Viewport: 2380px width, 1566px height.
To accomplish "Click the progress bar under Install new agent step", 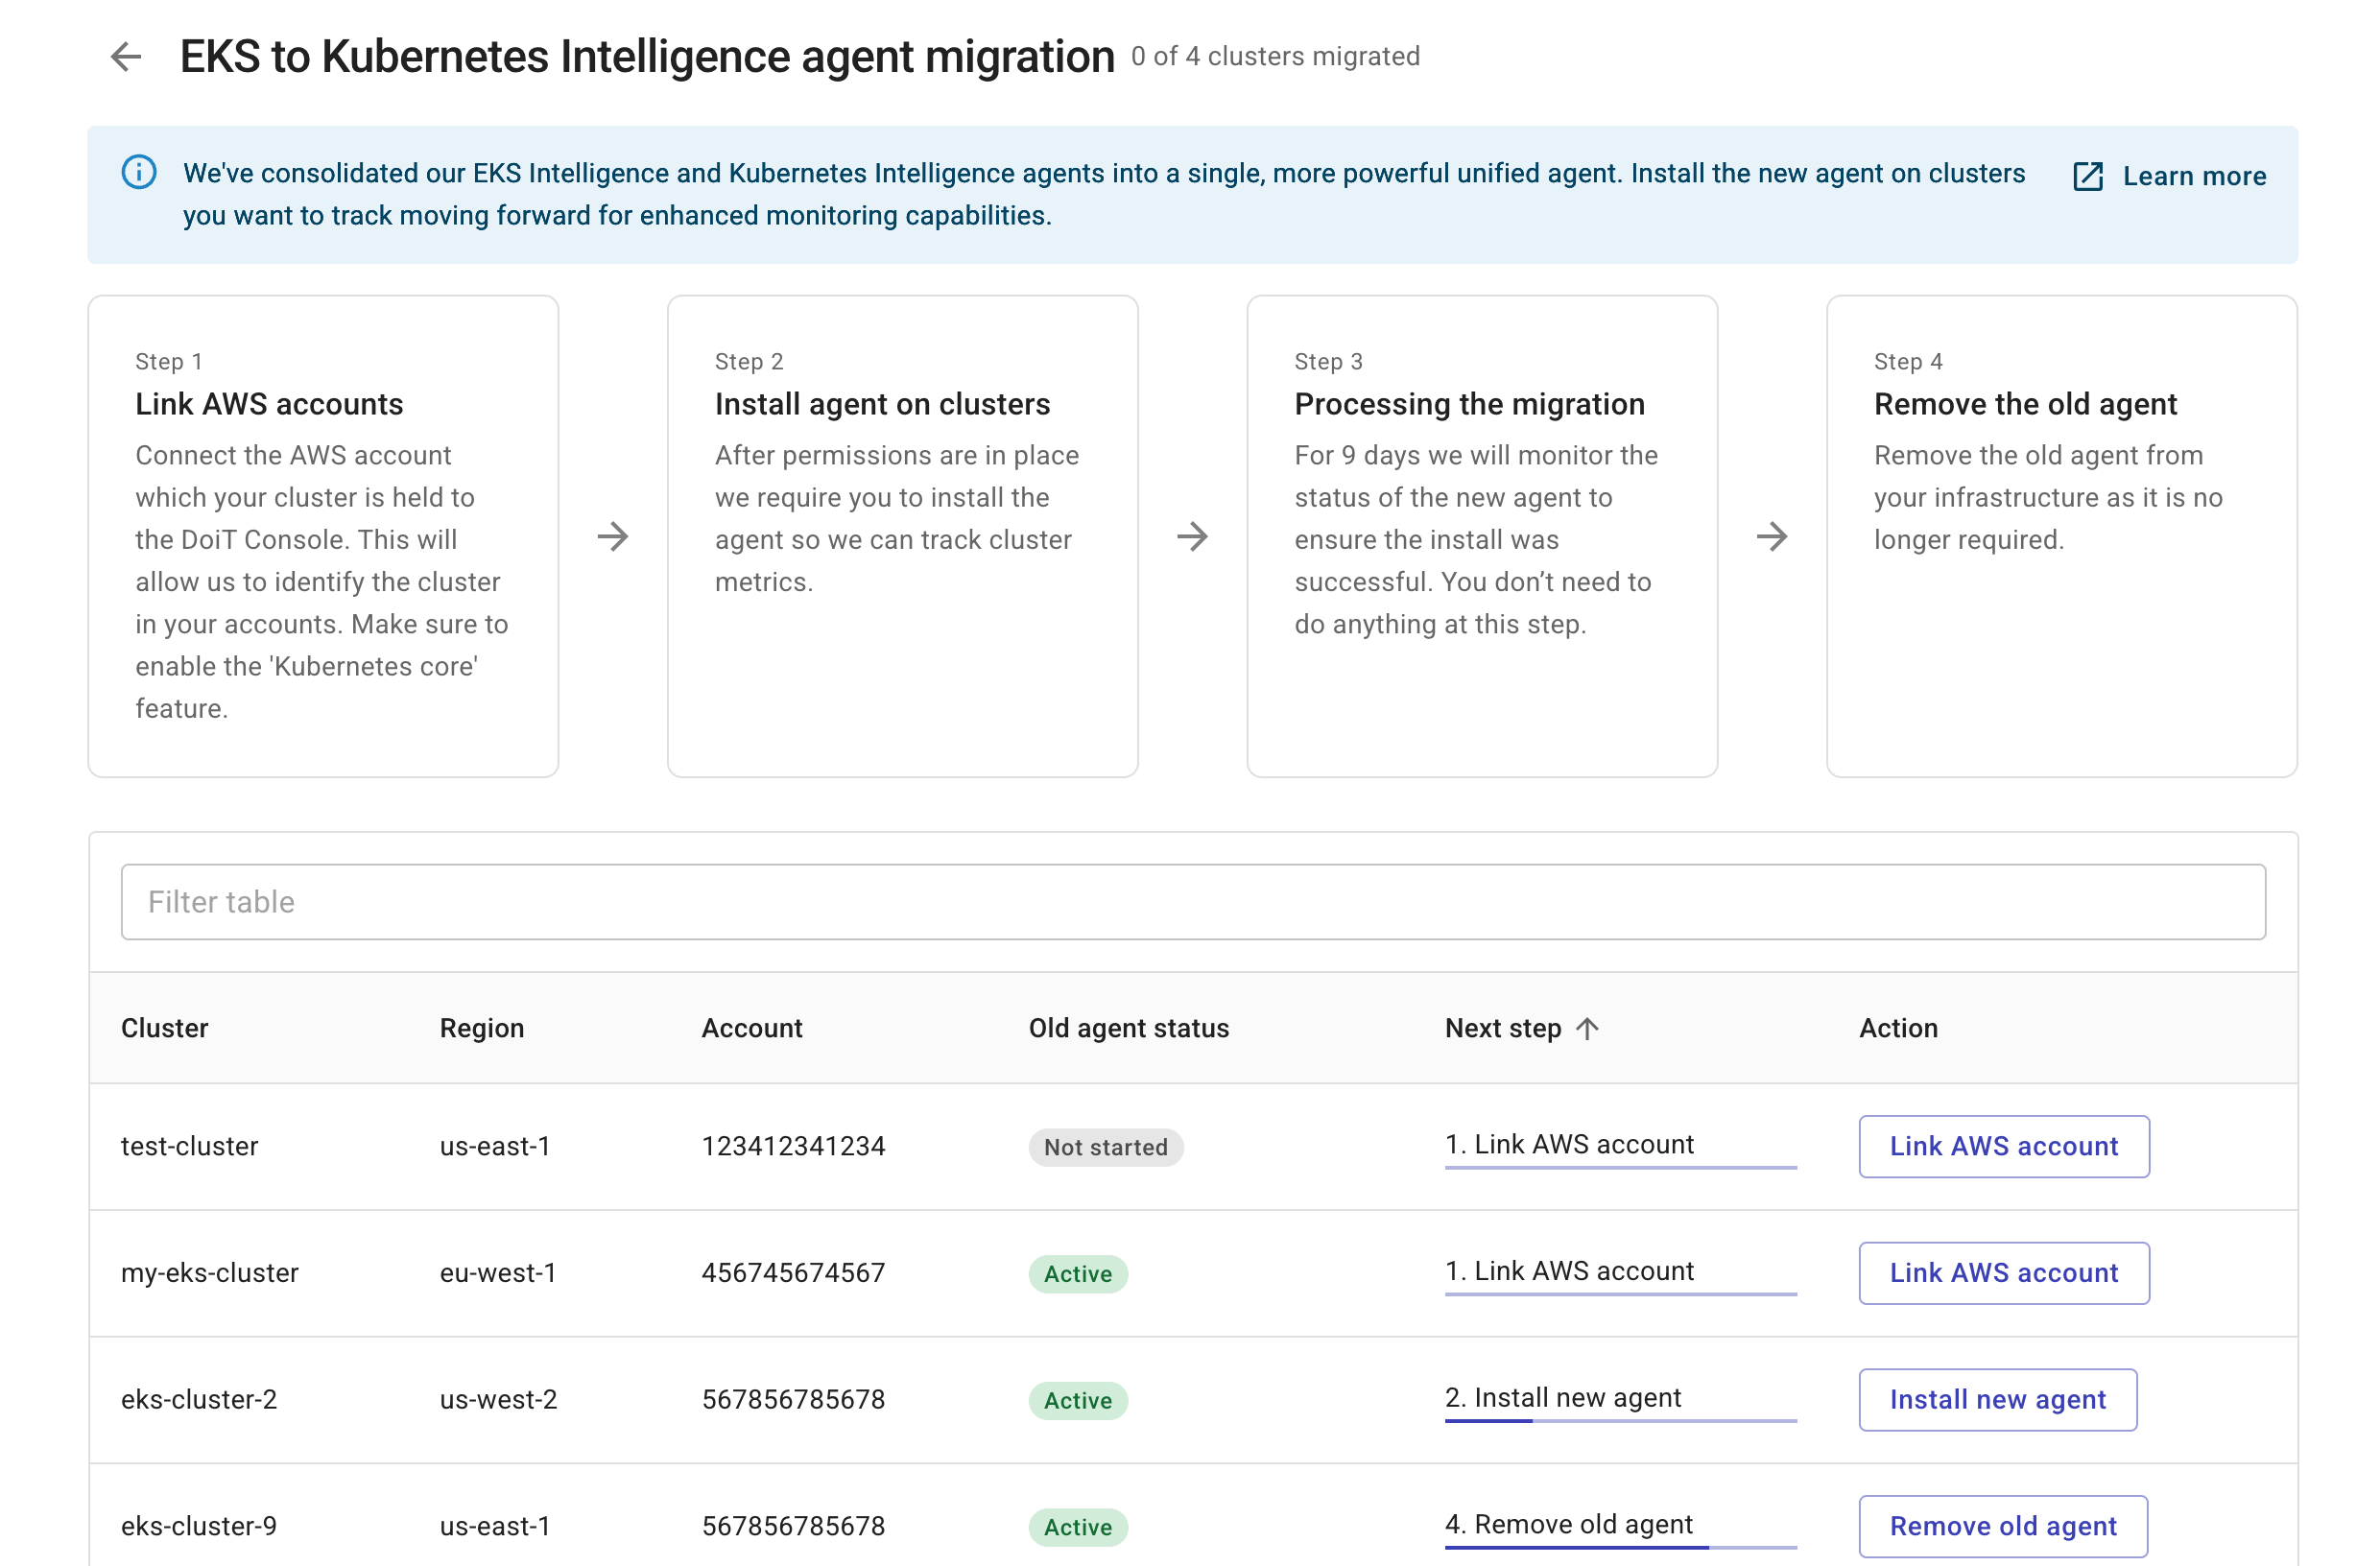I will tap(1619, 1421).
